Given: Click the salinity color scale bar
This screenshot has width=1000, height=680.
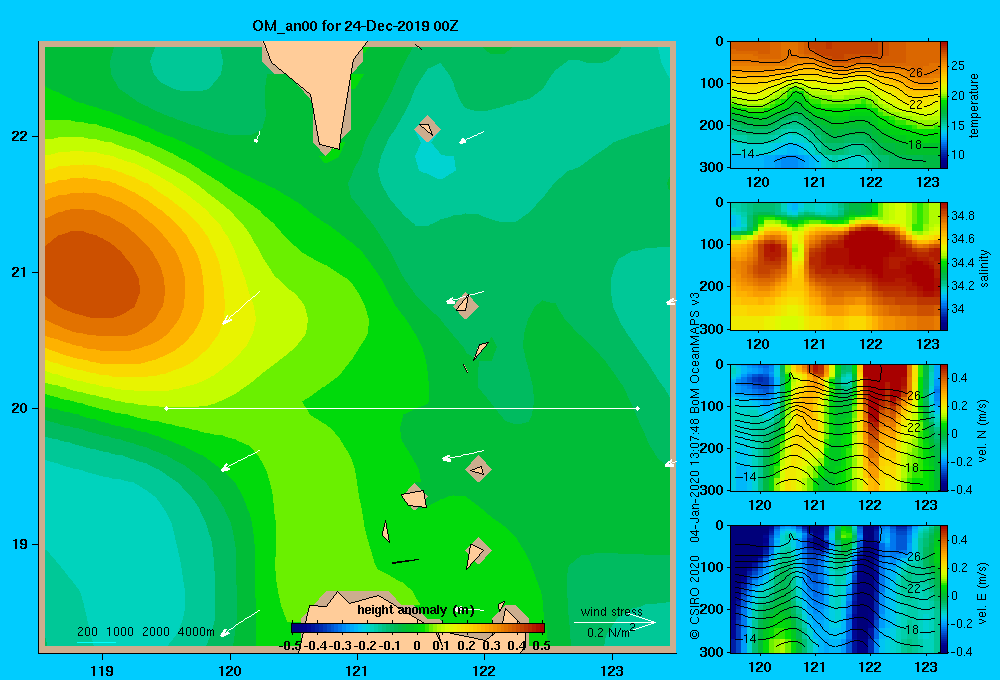Looking at the screenshot, I should point(944,266).
